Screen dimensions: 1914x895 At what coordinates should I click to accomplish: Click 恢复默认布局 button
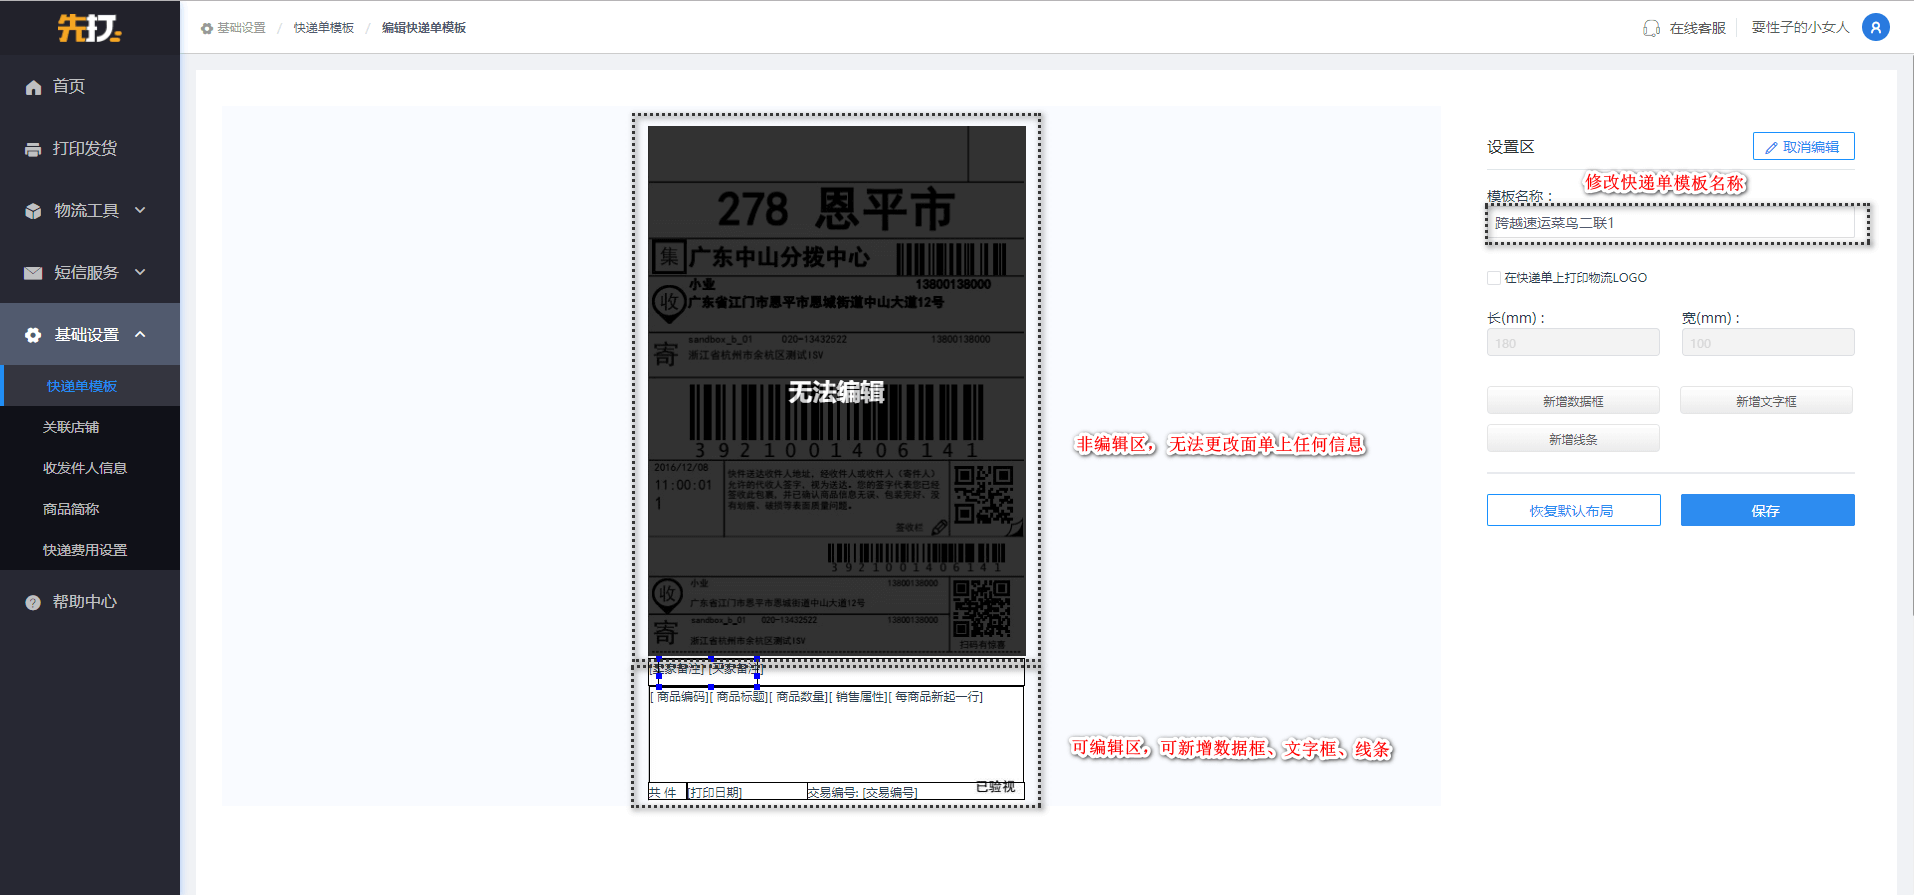pyautogui.click(x=1573, y=510)
